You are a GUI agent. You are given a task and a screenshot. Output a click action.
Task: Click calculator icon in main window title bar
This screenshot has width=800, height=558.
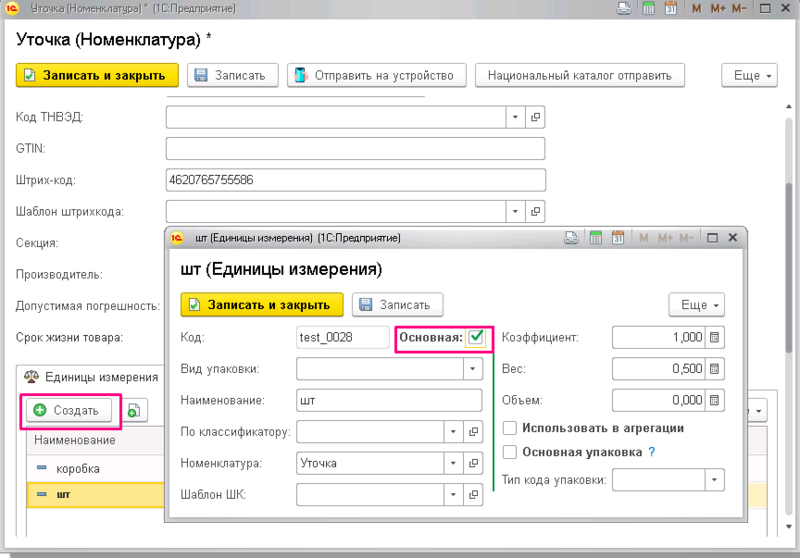coord(649,10)
